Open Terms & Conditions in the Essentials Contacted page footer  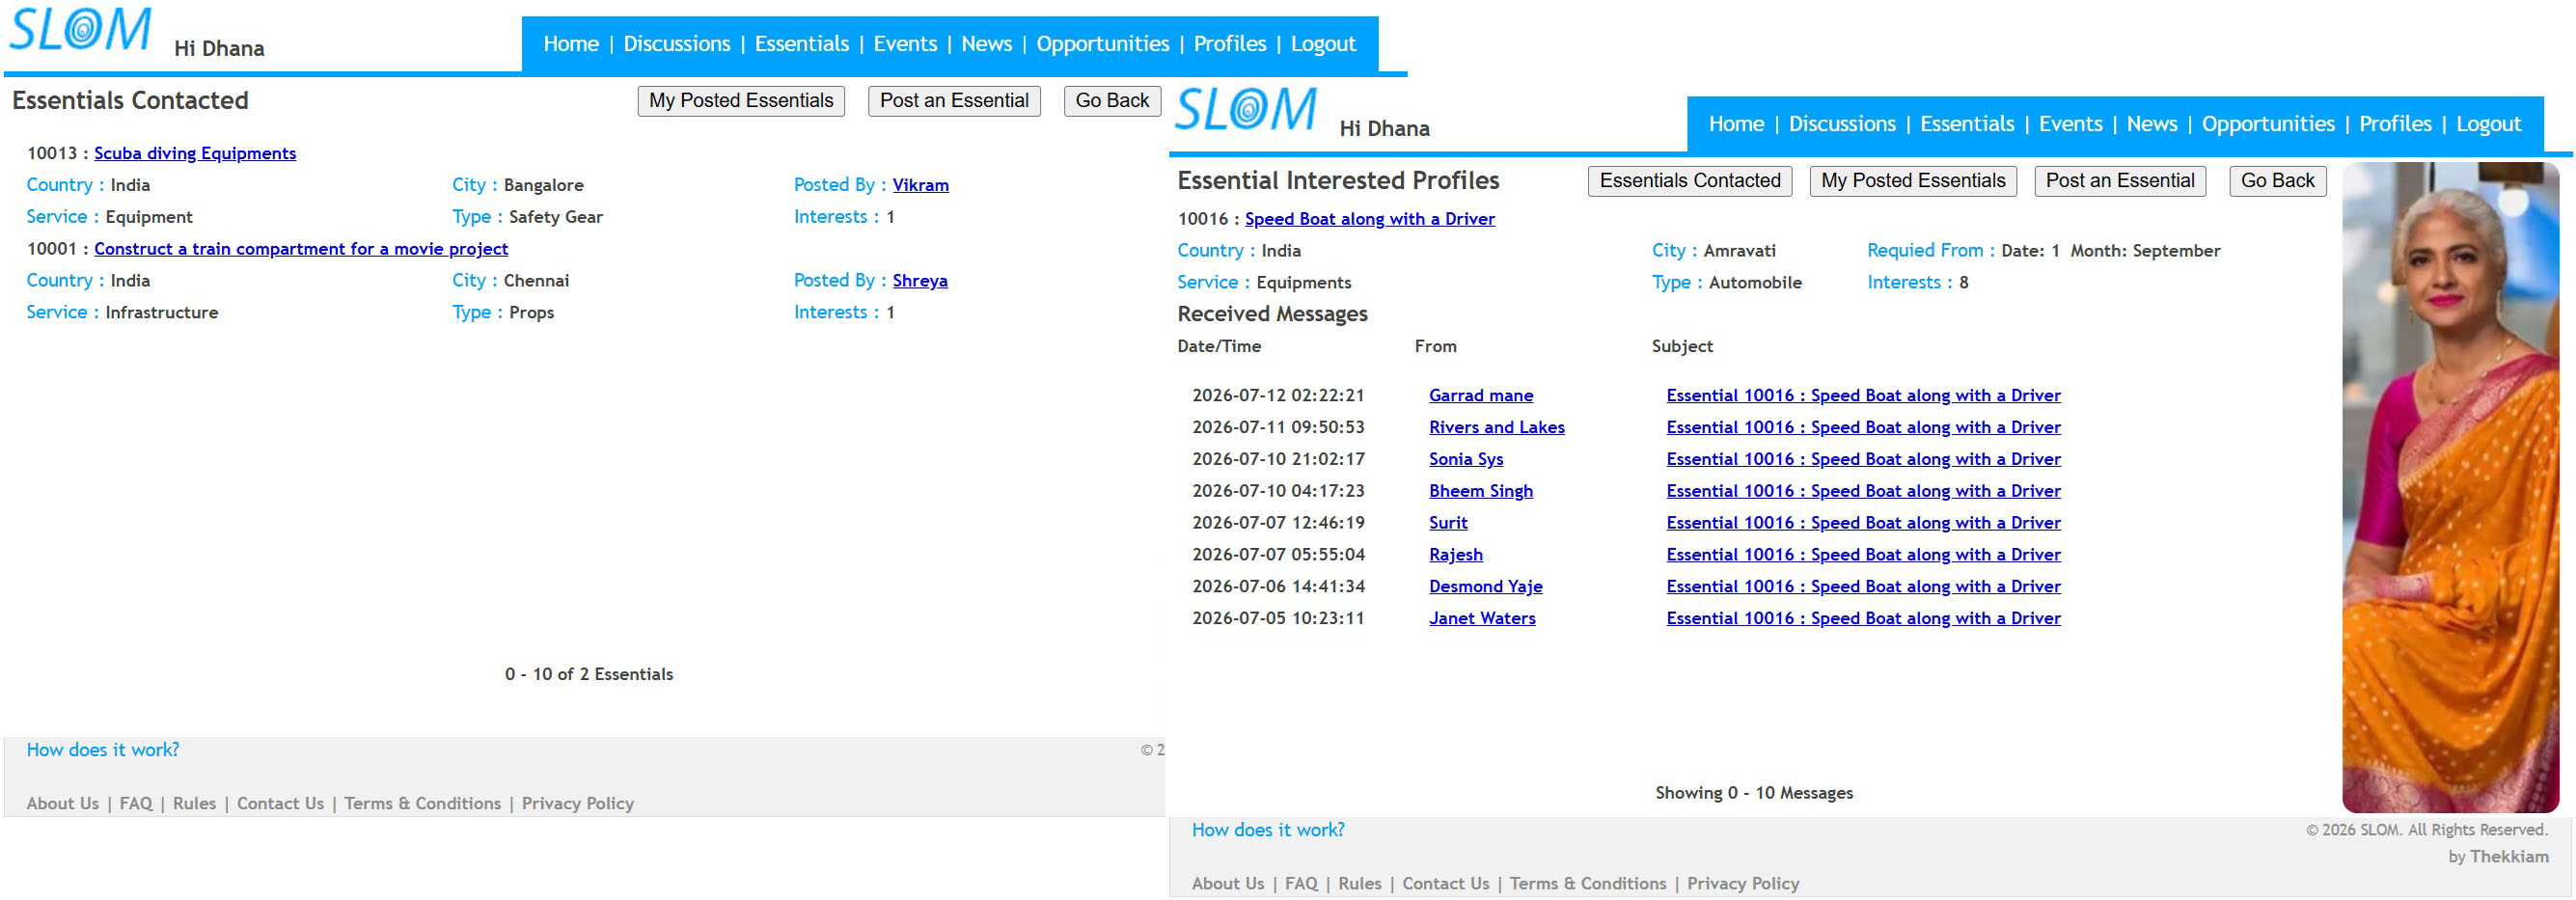pyautogui.click(x=423, y=804)
